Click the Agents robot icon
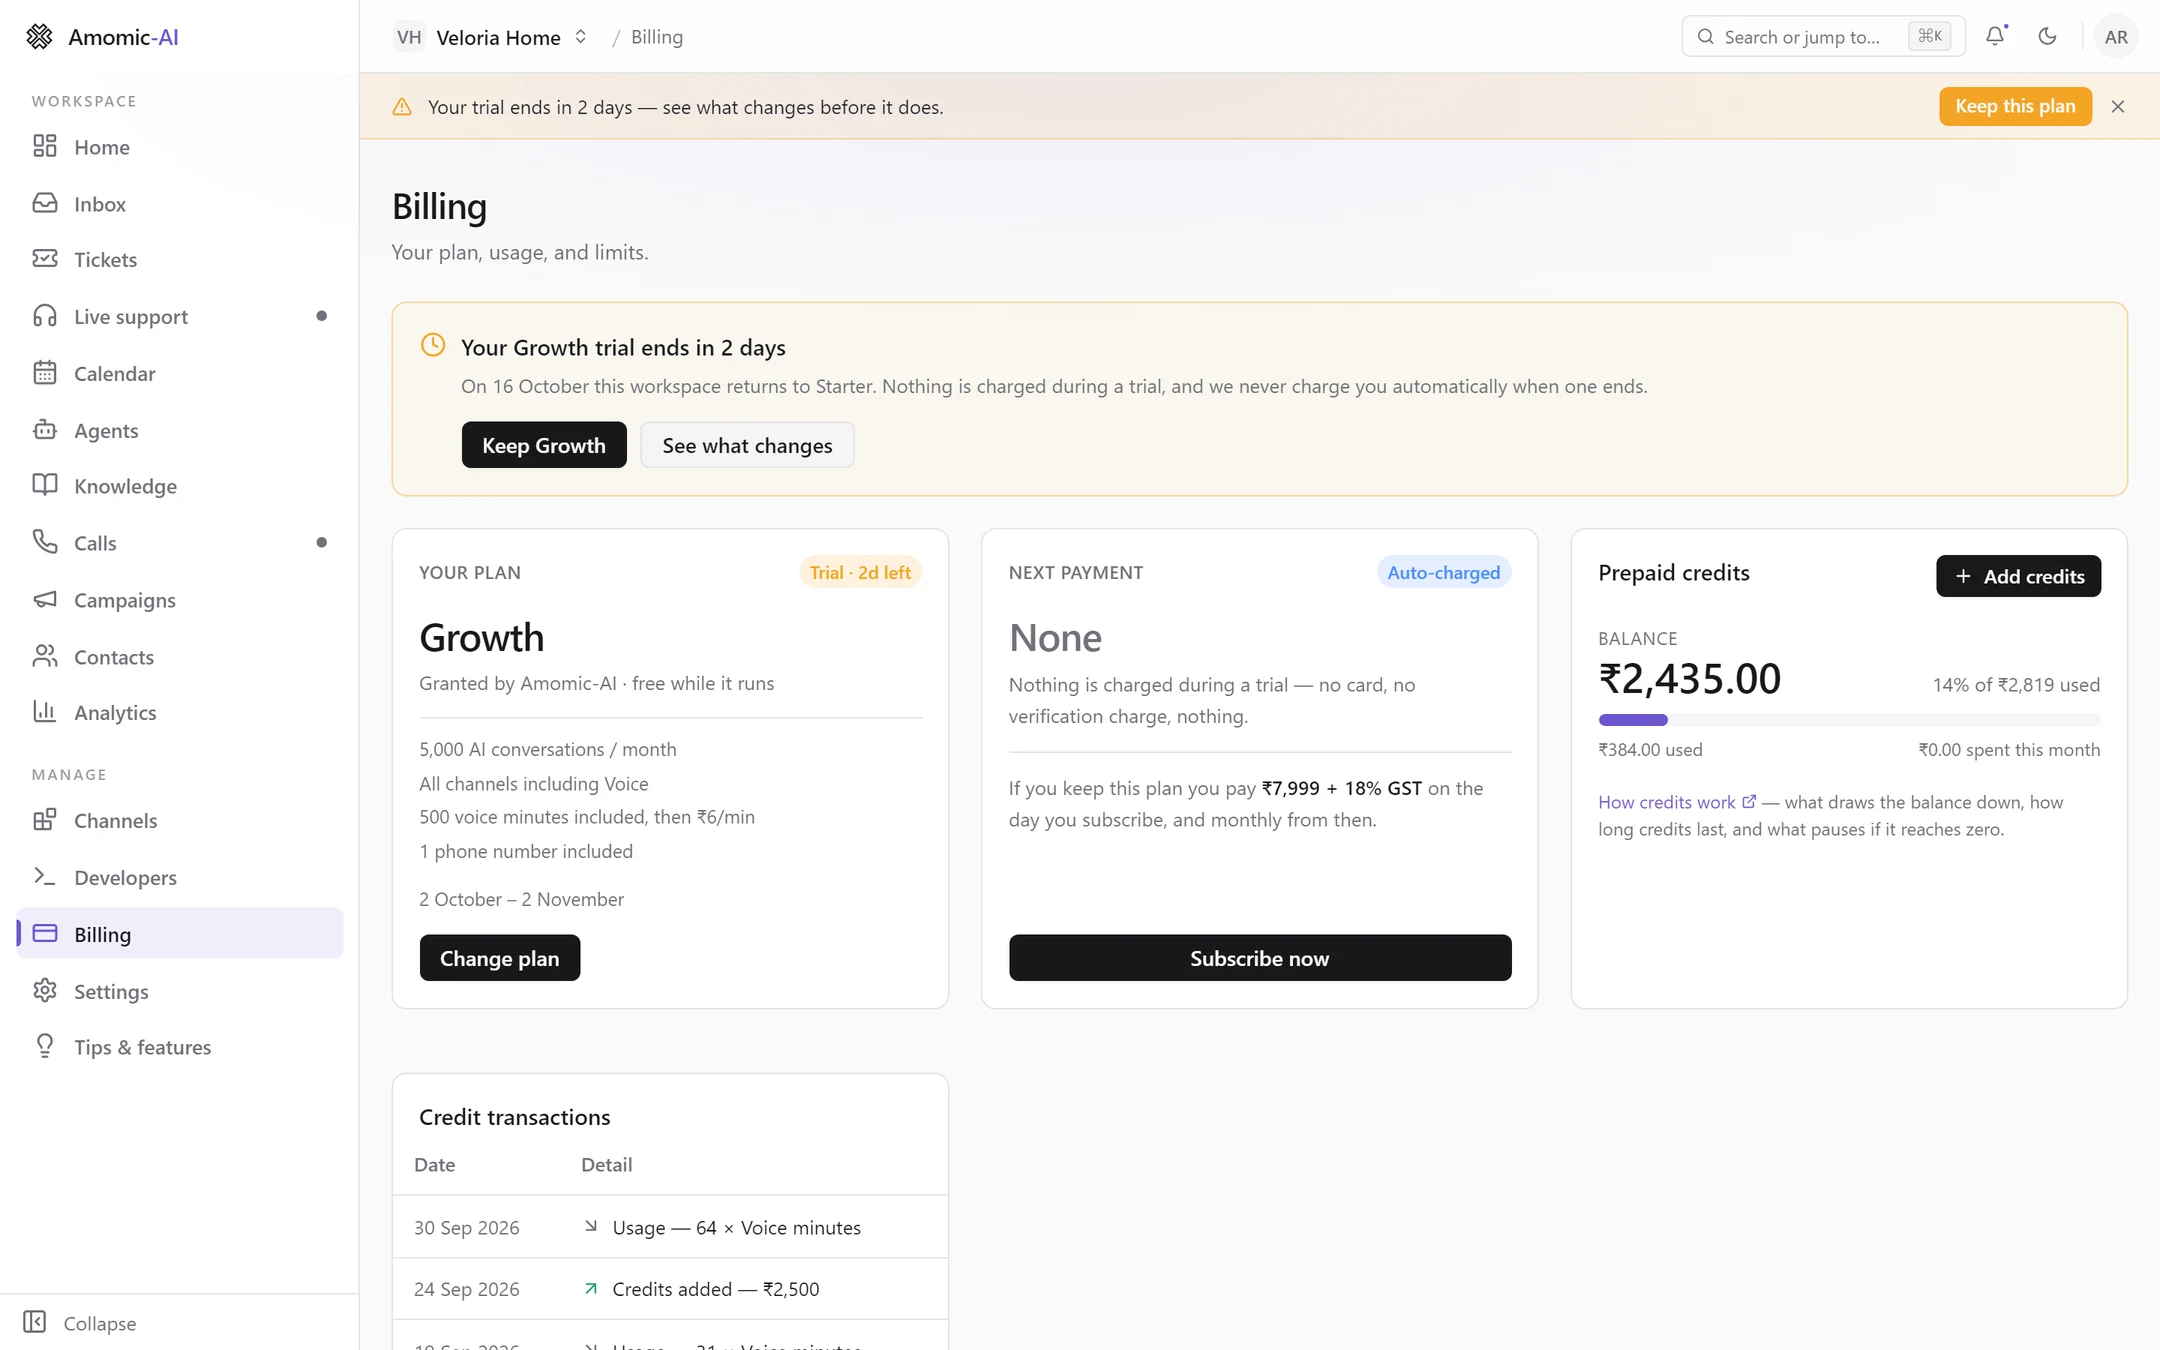The width and height of the screenshot is (2160, 1350). point(45,430)
